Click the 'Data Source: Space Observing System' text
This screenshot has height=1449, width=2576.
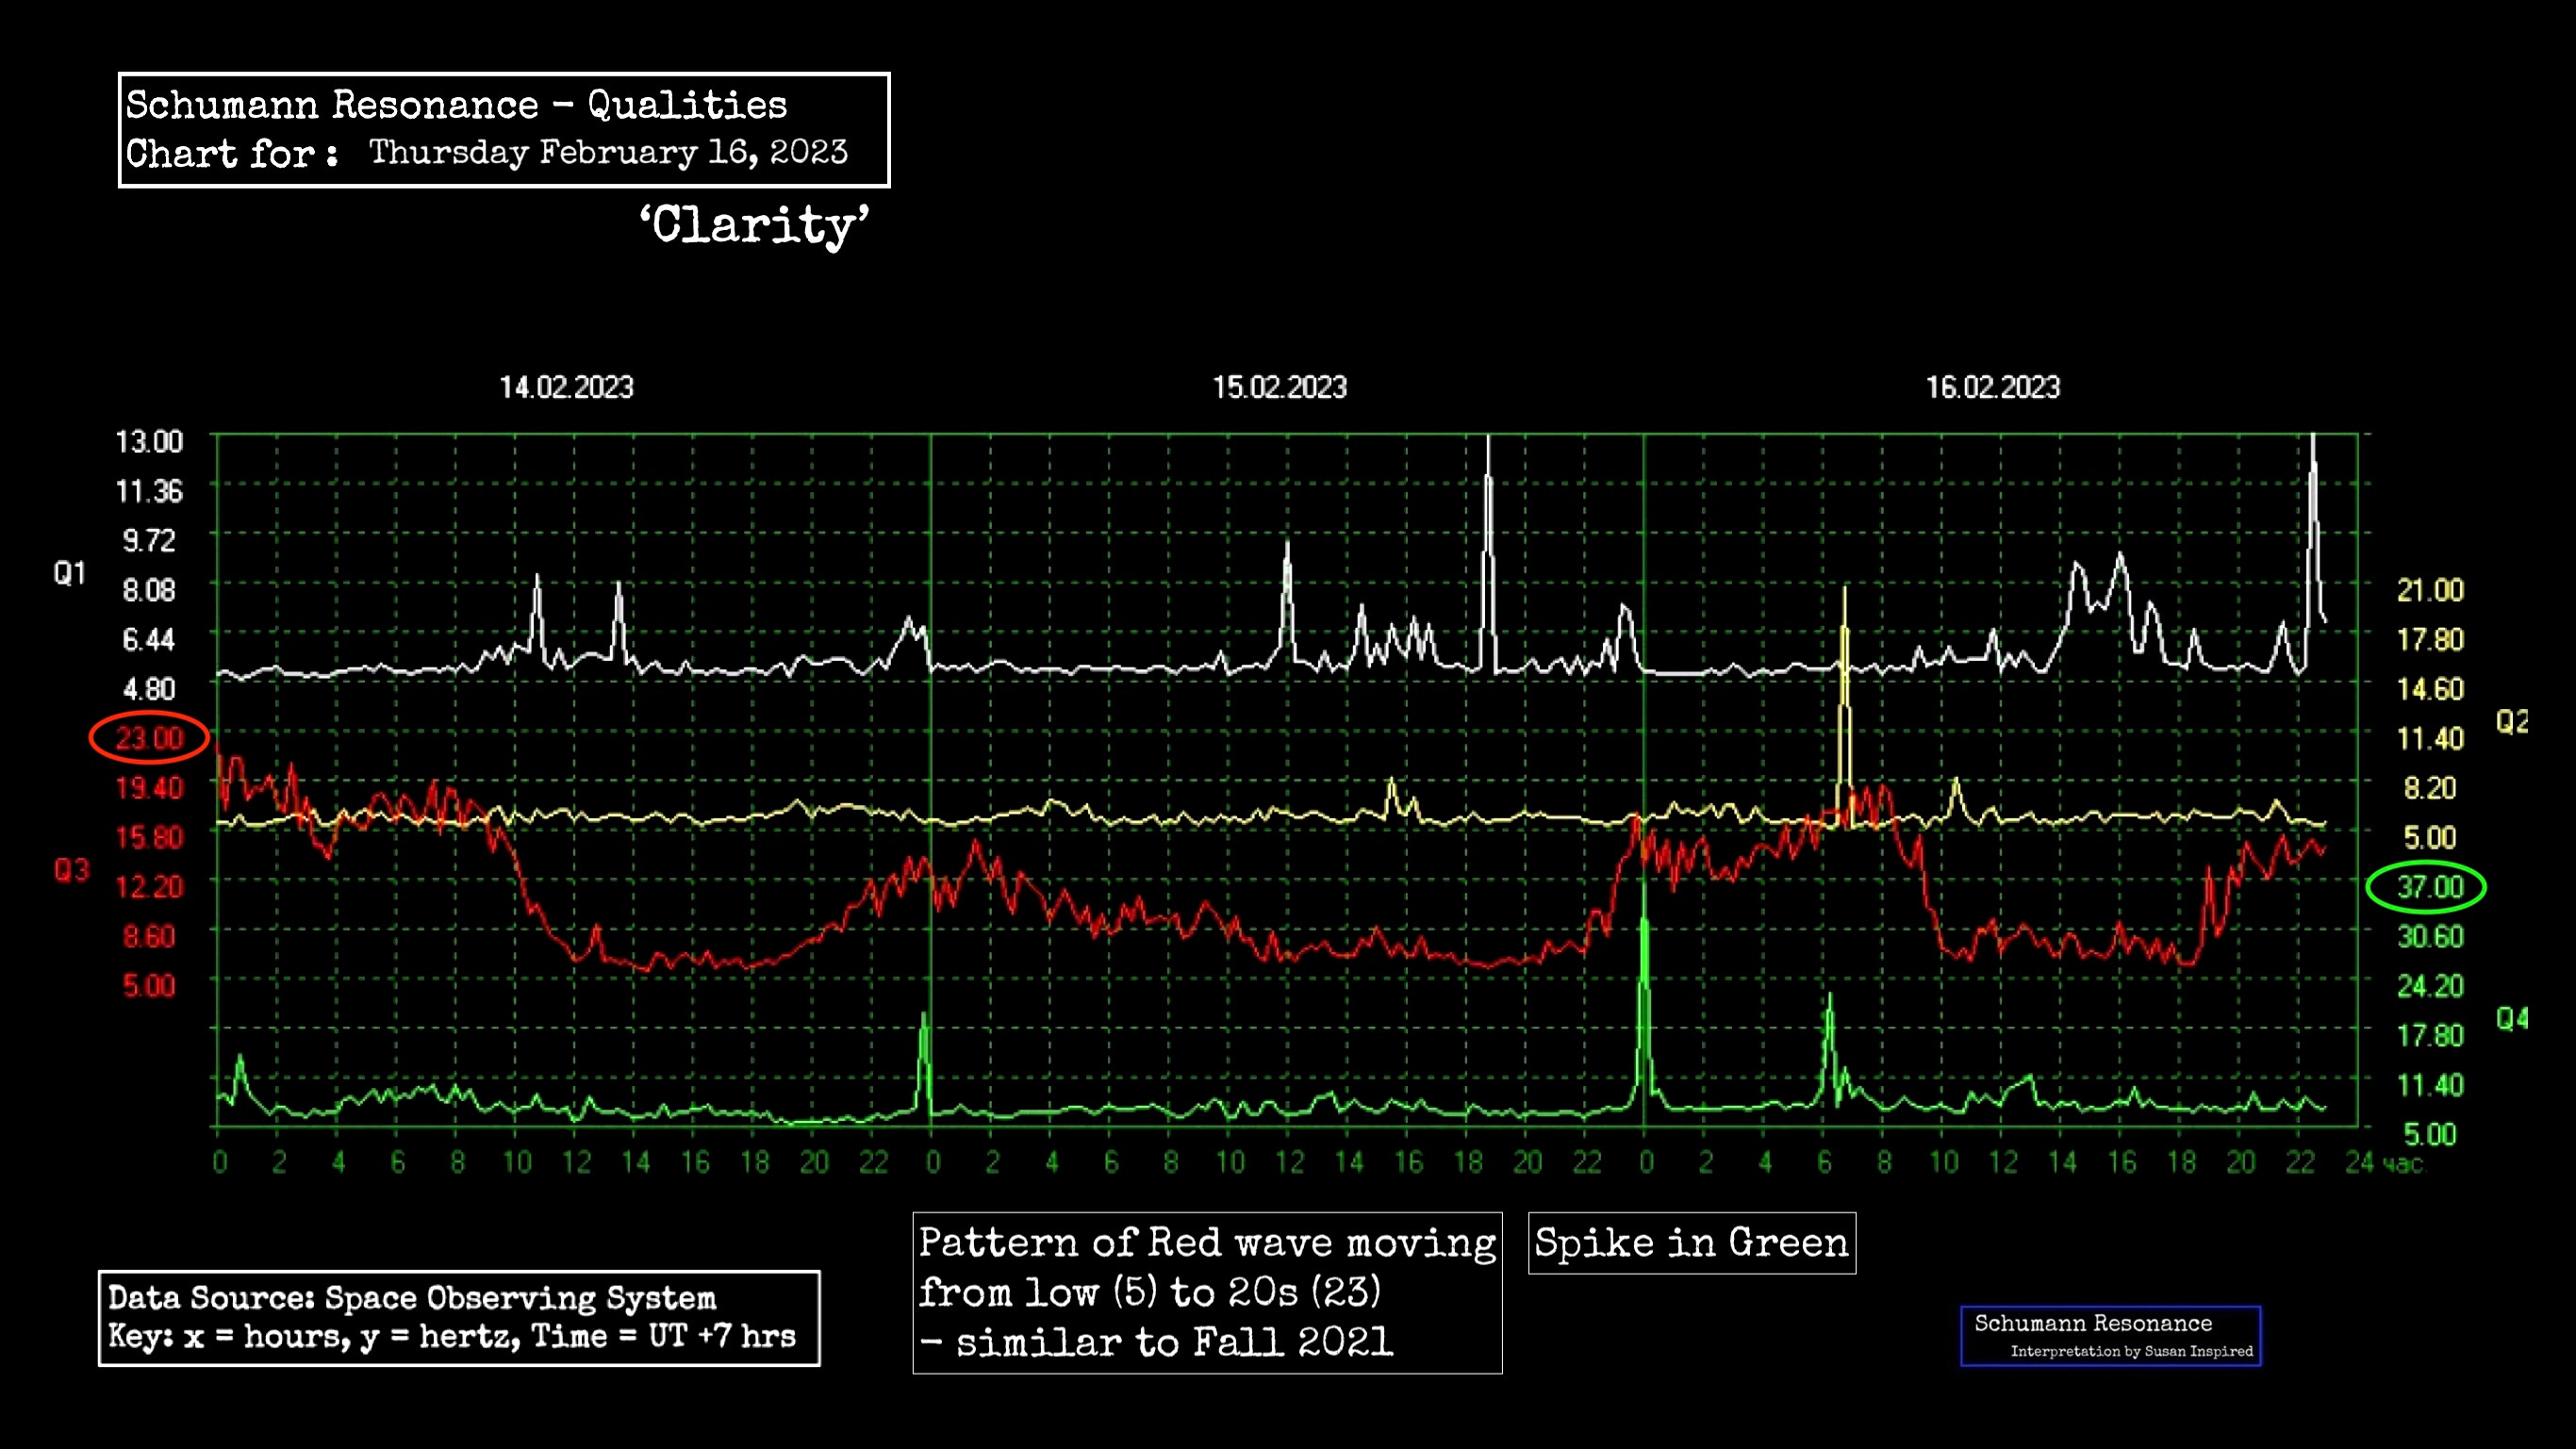(412, 1298)
